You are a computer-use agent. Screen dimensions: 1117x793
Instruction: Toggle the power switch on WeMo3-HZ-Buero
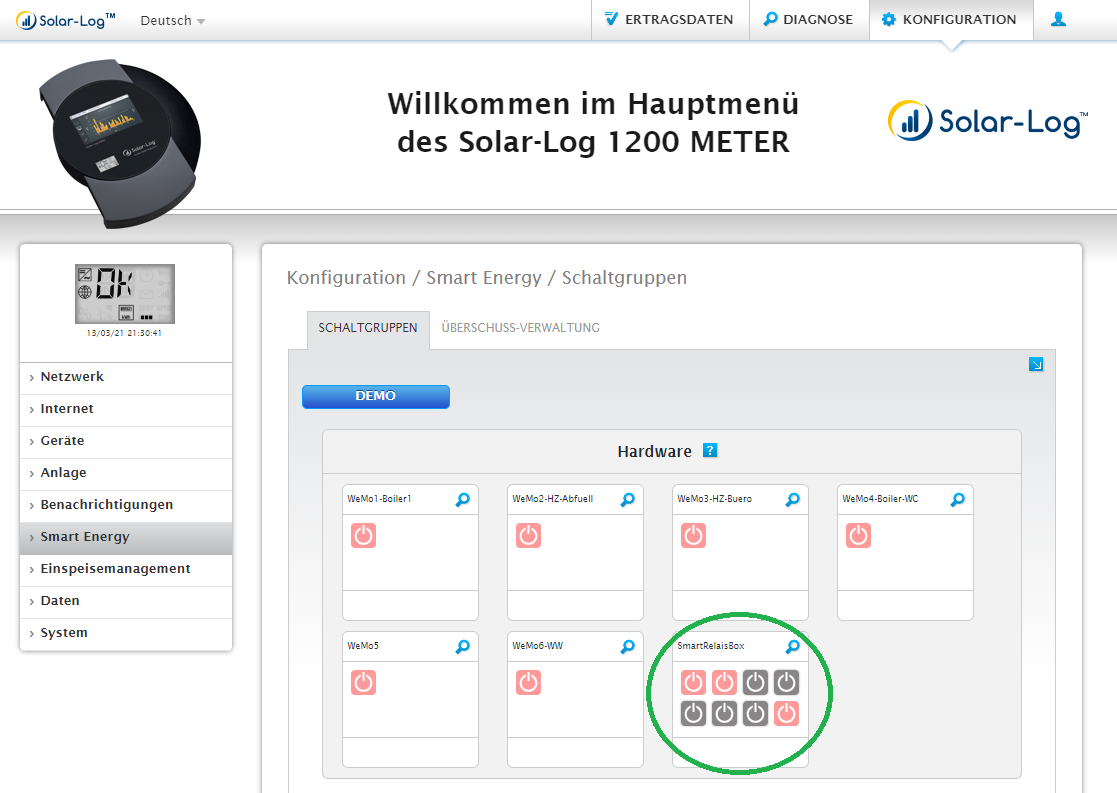692,536
